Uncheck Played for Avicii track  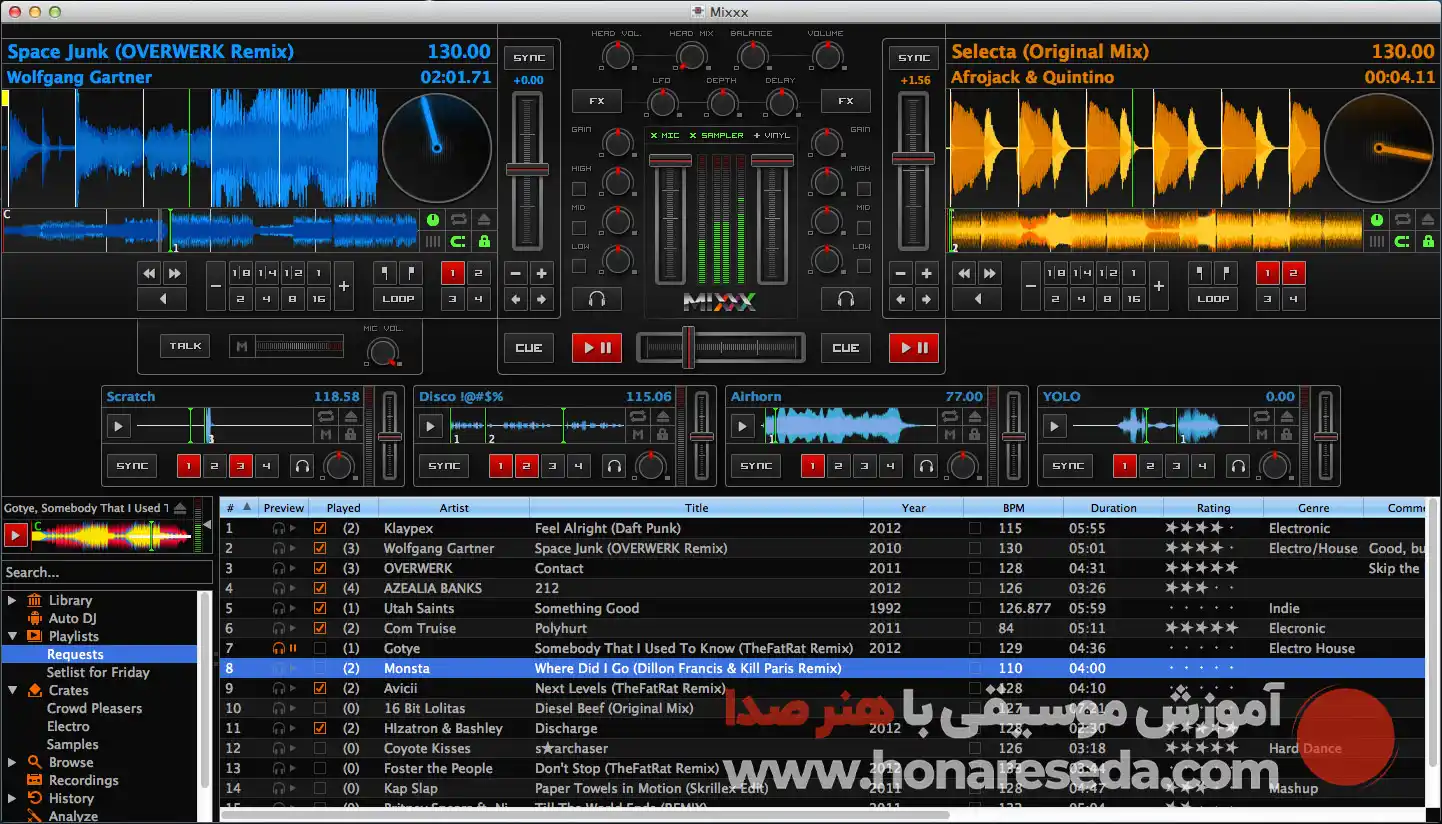[320, 688]
